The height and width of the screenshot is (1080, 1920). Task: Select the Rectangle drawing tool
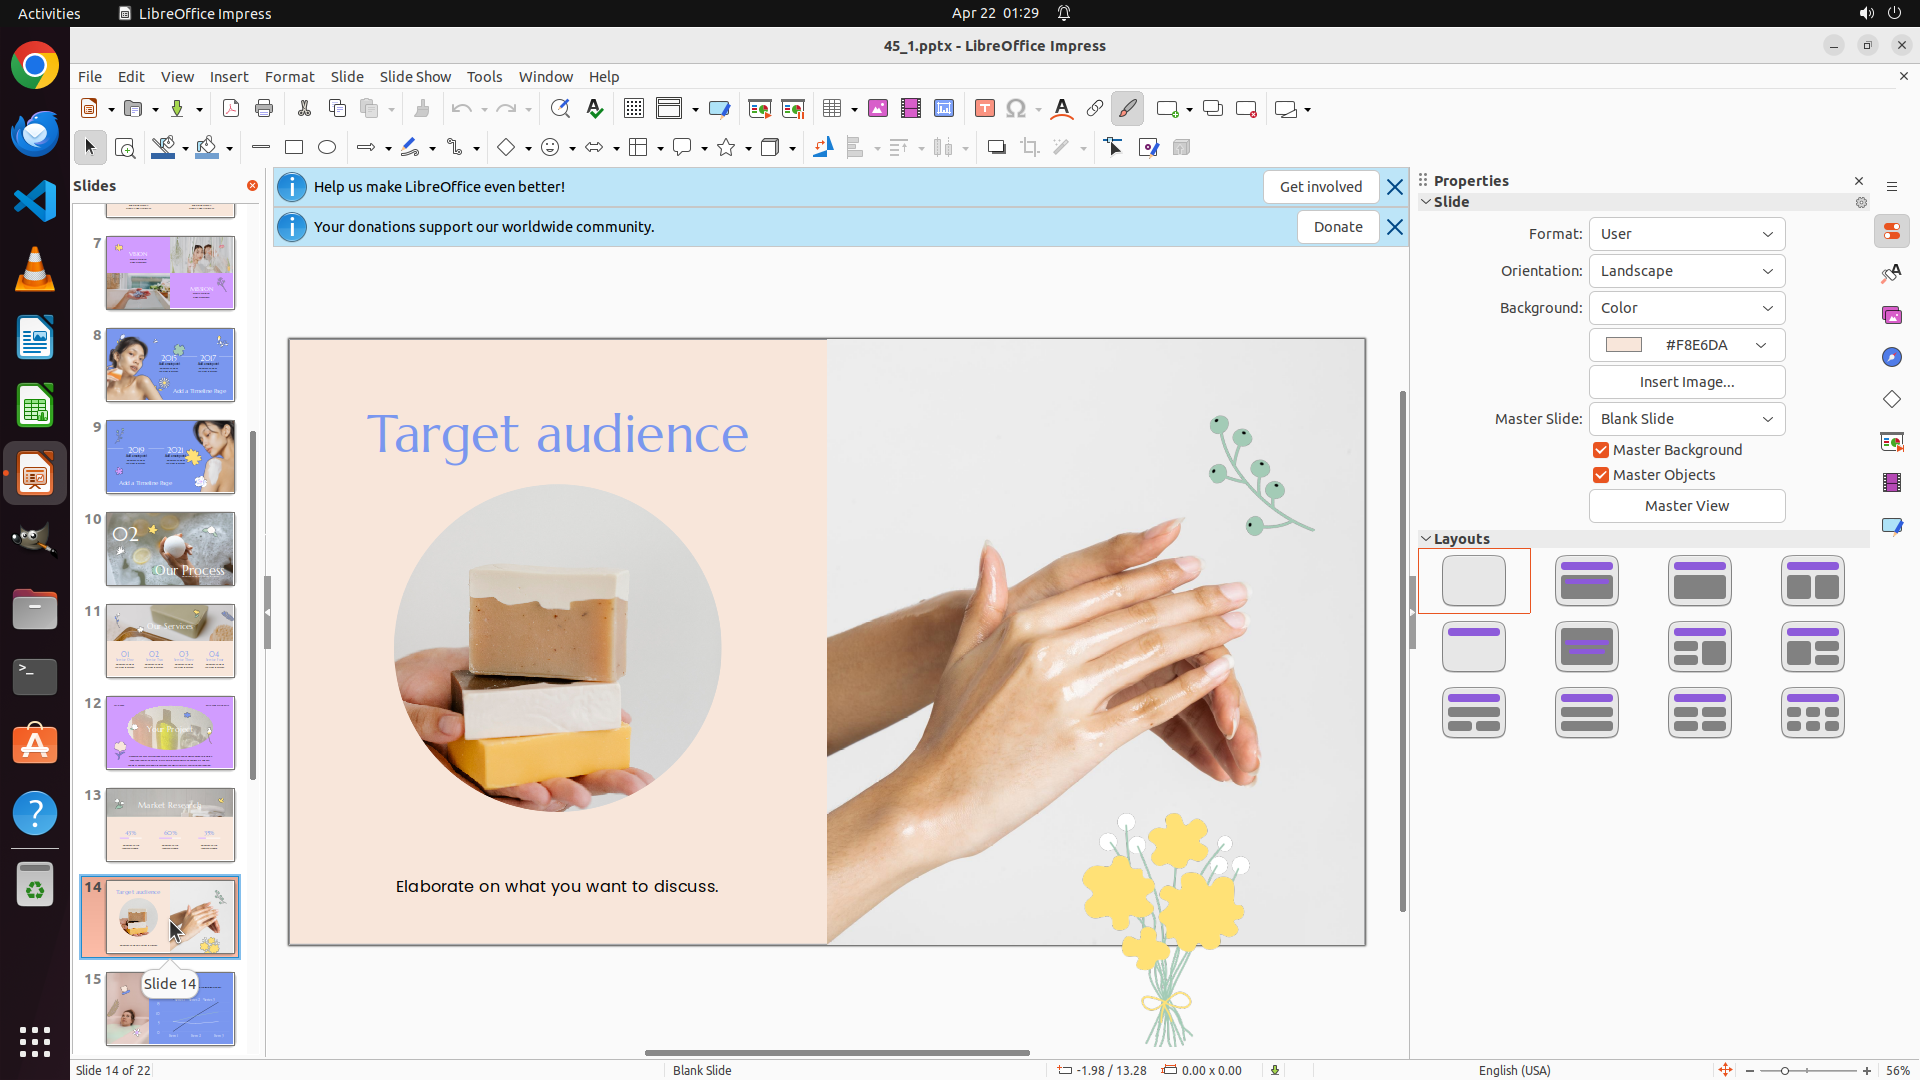click(294, 148)
